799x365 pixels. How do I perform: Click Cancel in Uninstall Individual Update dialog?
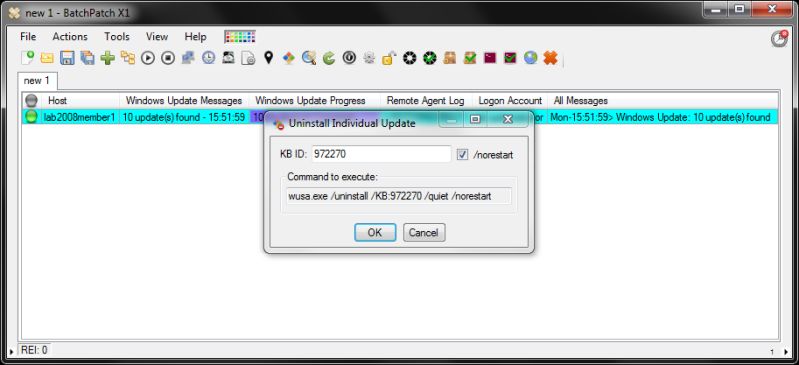click(x=424, y=232)
